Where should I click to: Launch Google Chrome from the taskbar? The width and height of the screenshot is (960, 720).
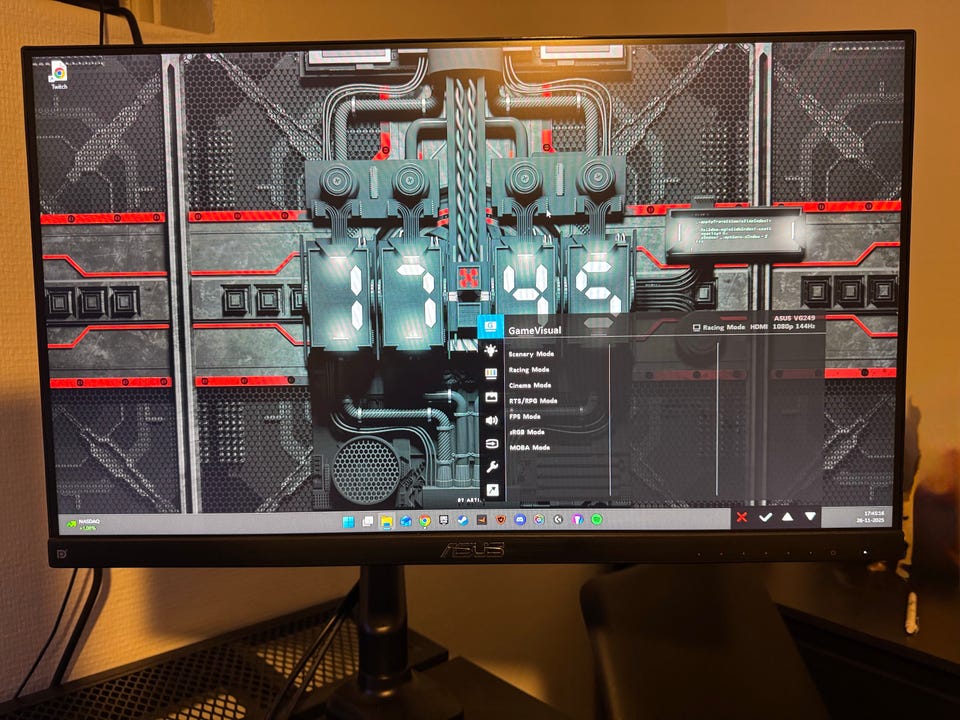pos(424,521)
